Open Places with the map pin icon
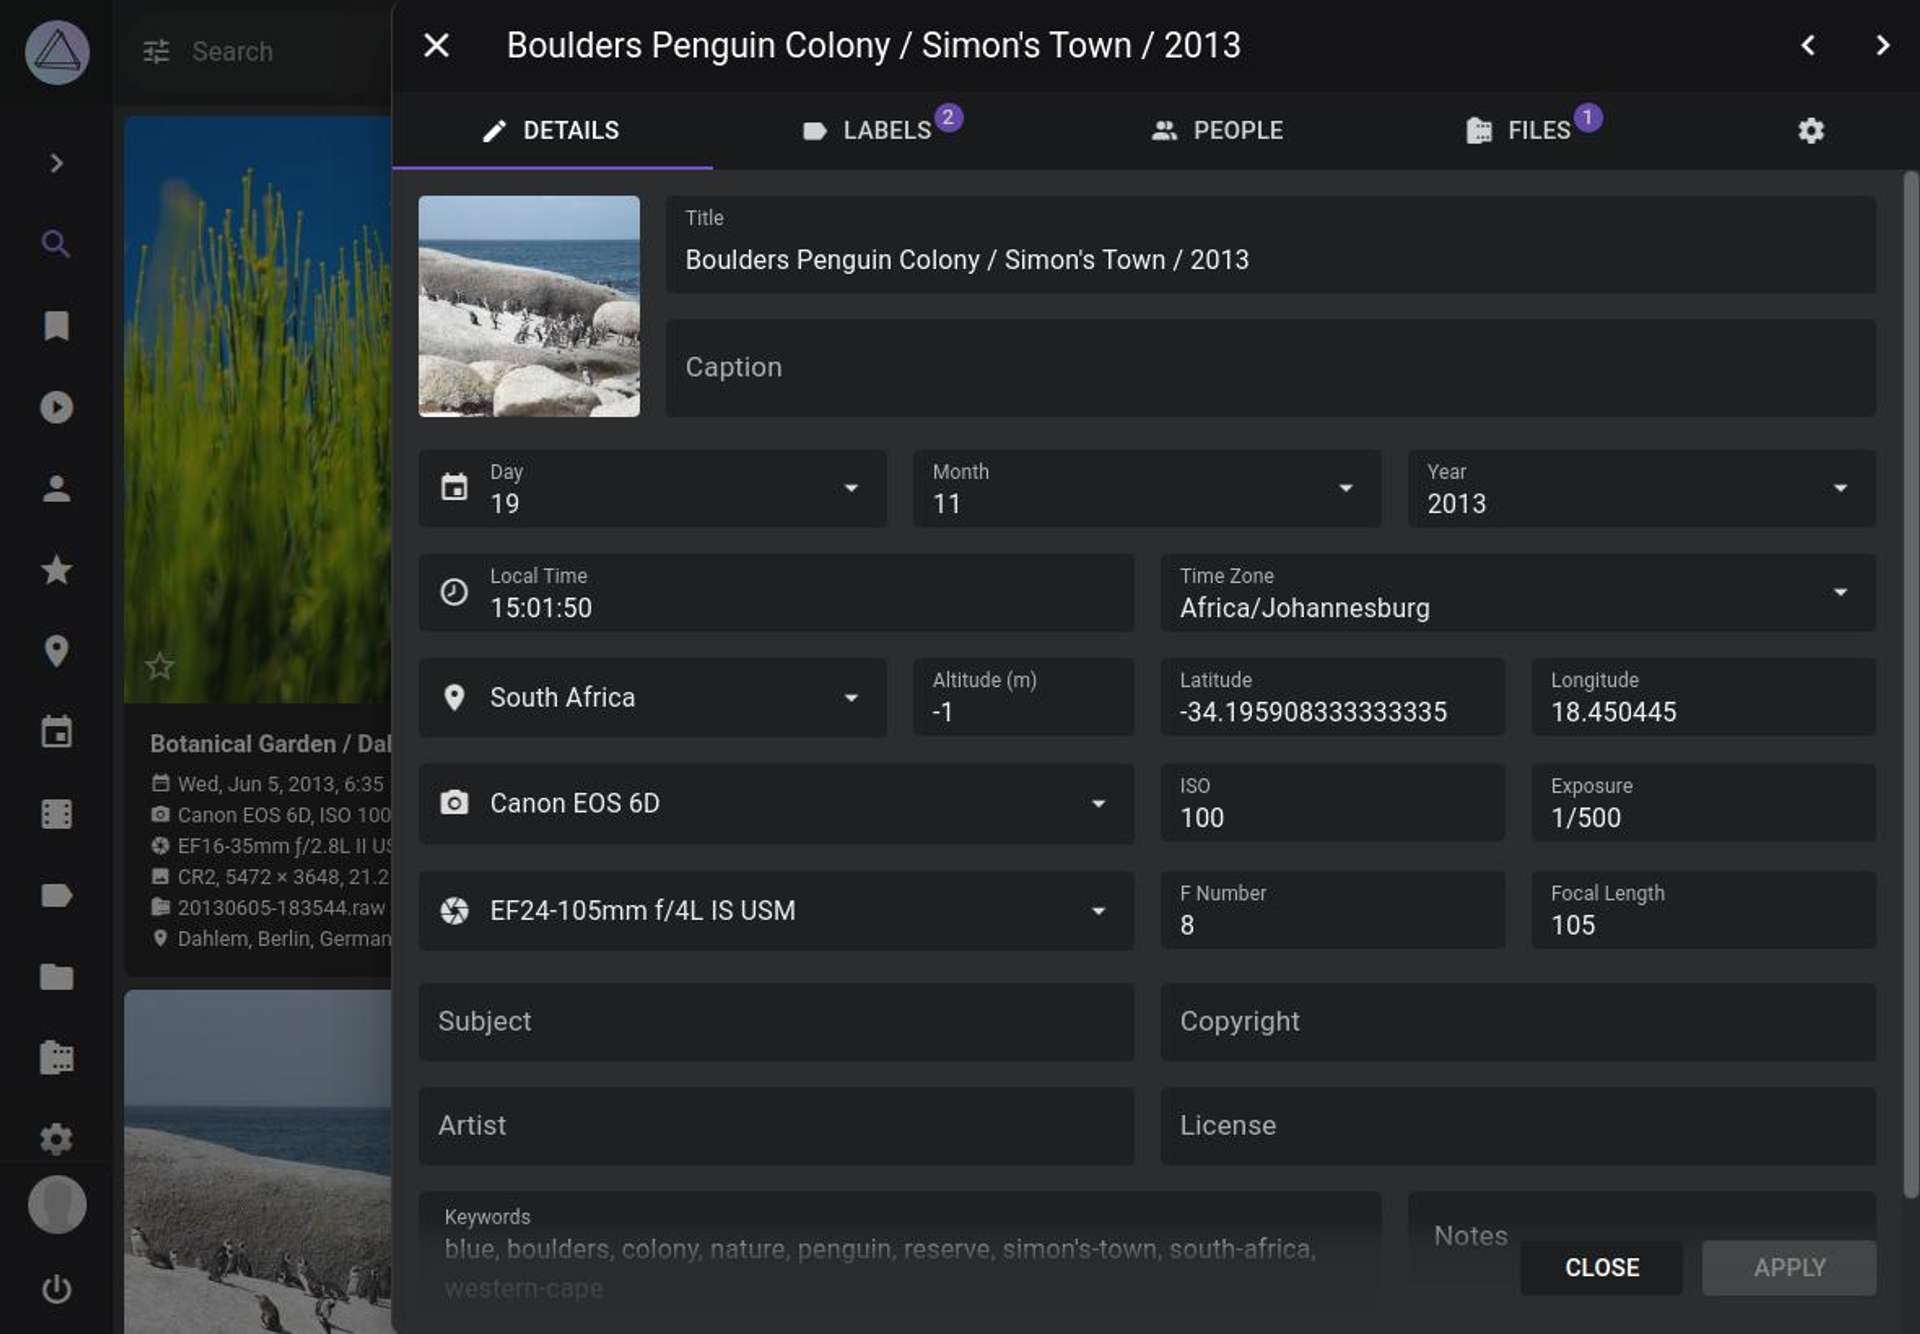1920x1334 pixels. [x=56, y=652]
